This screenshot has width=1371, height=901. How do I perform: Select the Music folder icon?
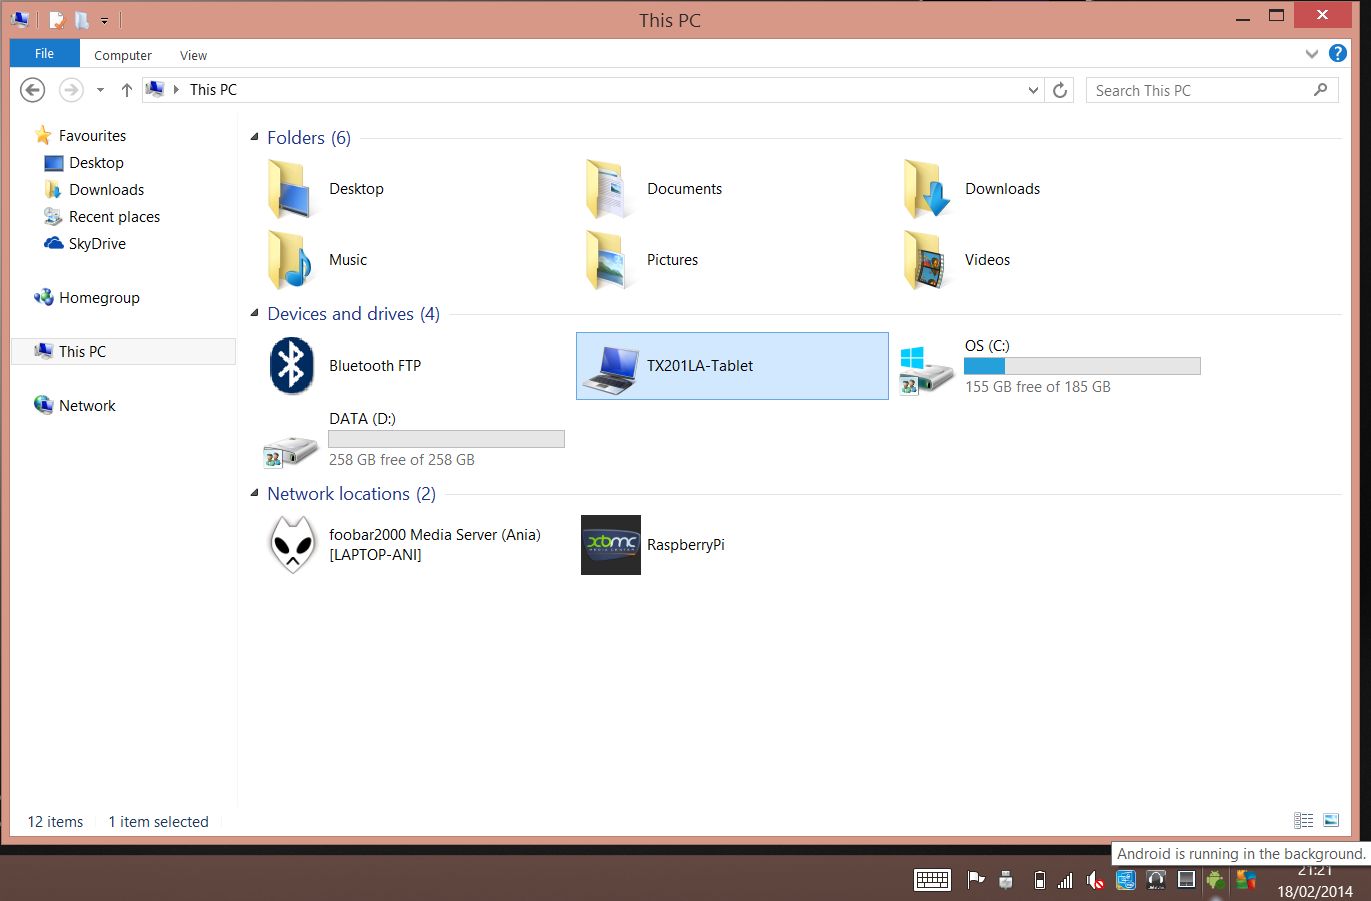point(288,260)
